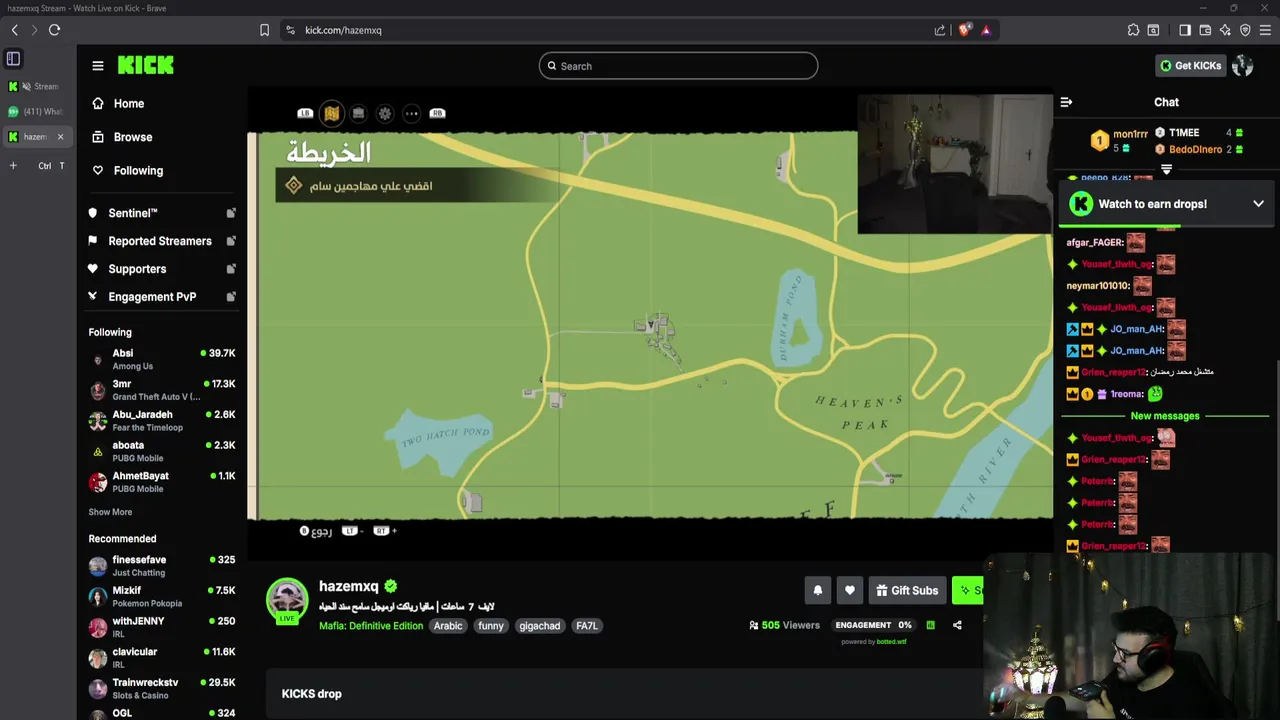Click the Gift Subs button

907,591
